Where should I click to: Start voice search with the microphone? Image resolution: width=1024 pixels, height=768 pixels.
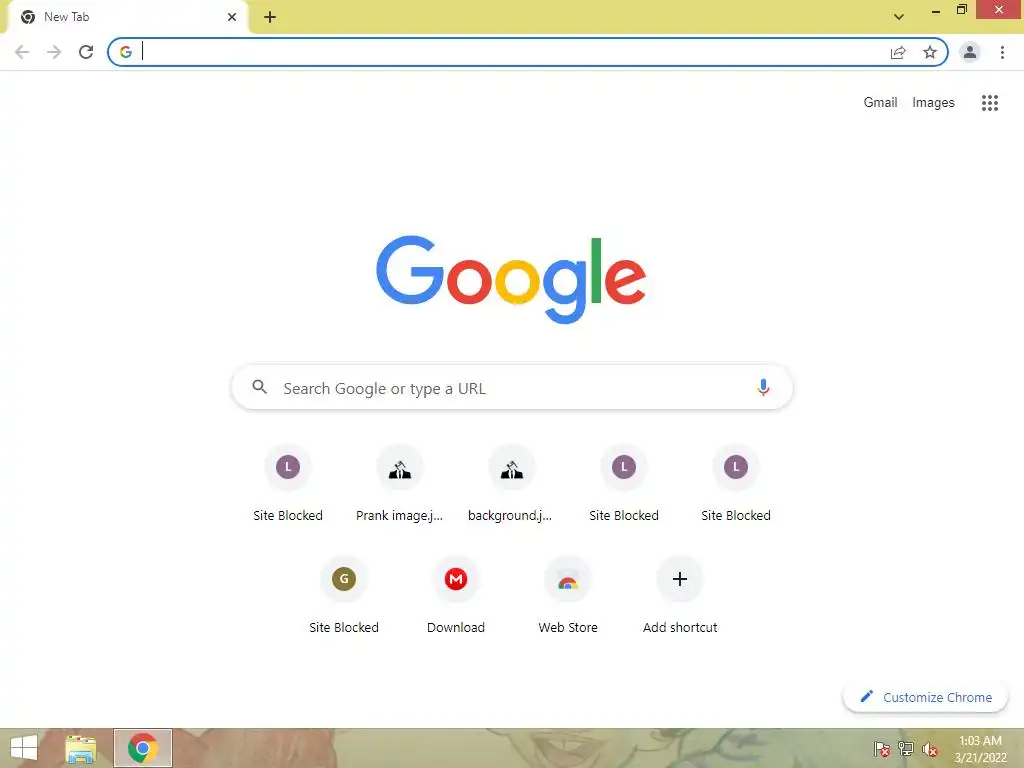pos(763,387)
